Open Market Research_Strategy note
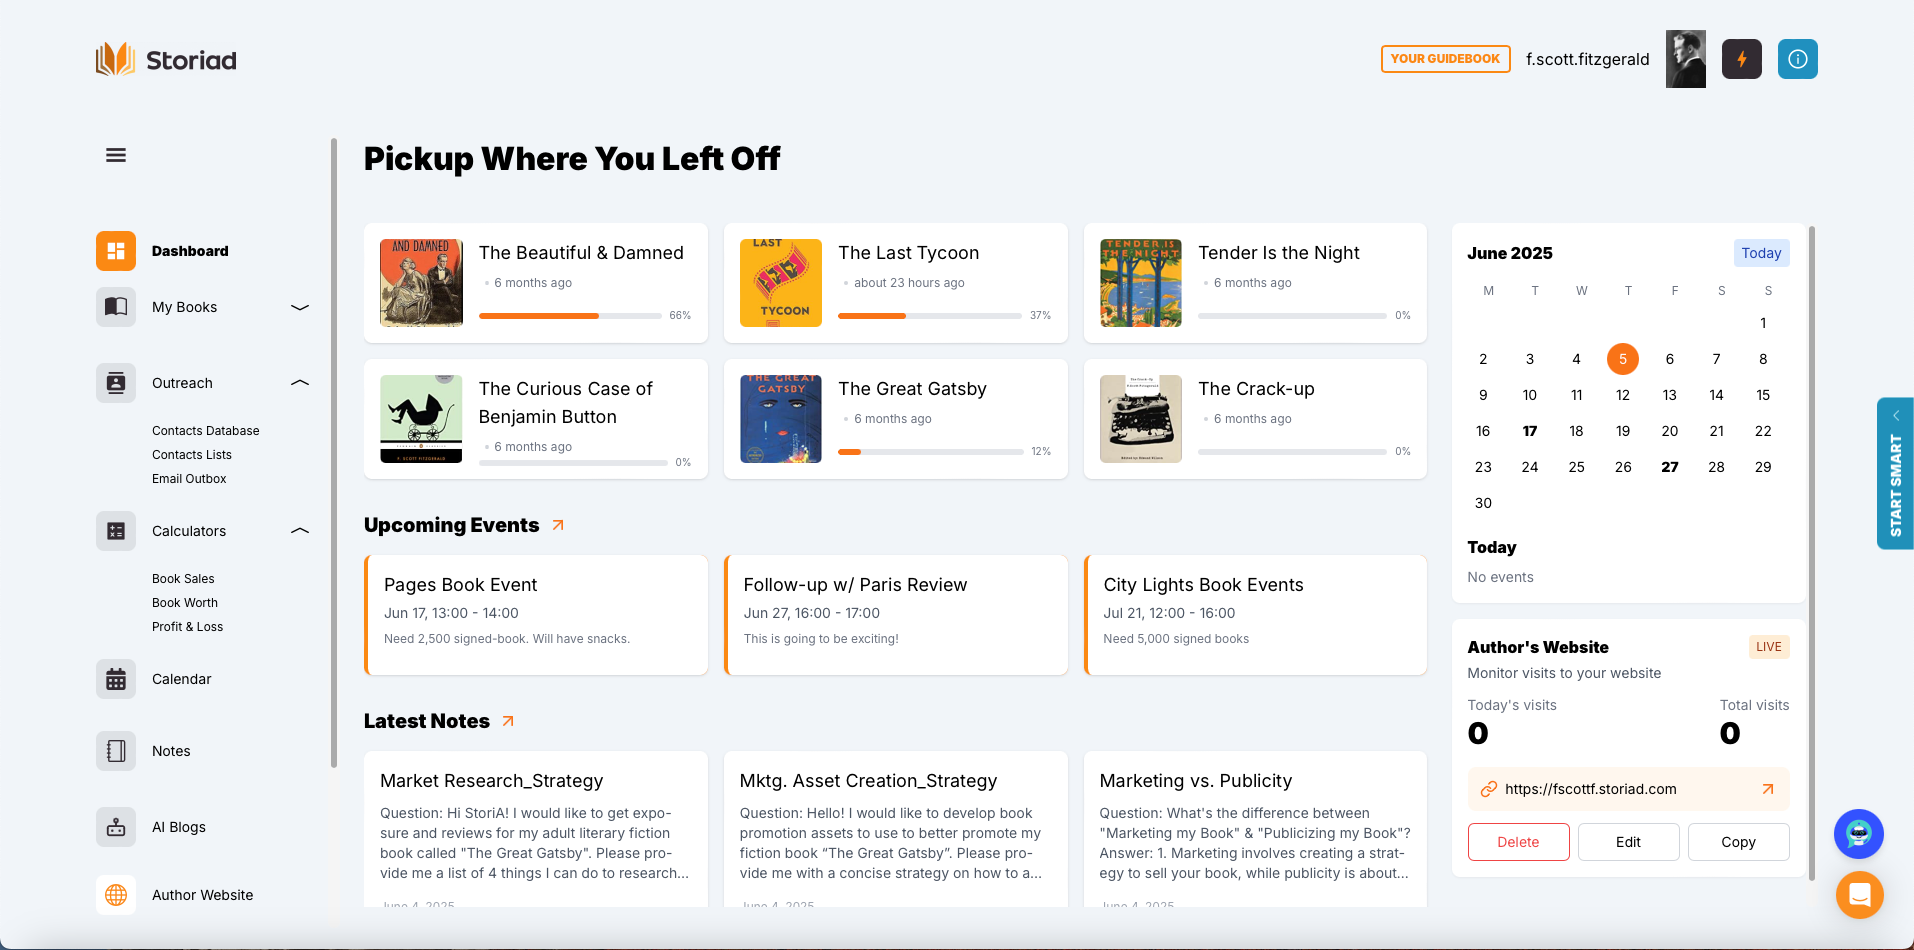Image resolution: width=1914 pixels, height=950 pixels. (x=536, y=829)
